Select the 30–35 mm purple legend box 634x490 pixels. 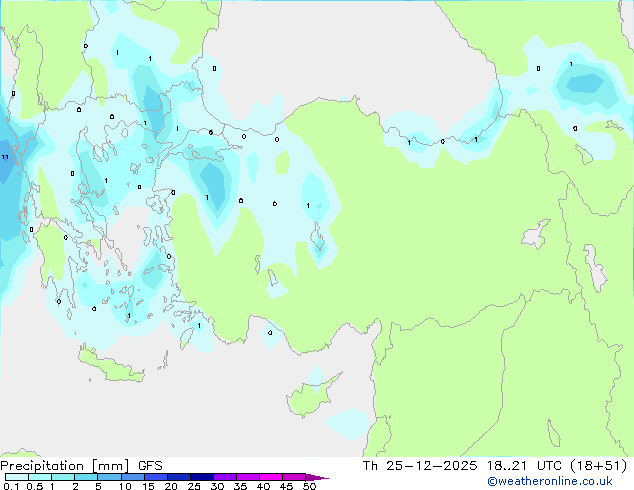[x=224, y=477]
